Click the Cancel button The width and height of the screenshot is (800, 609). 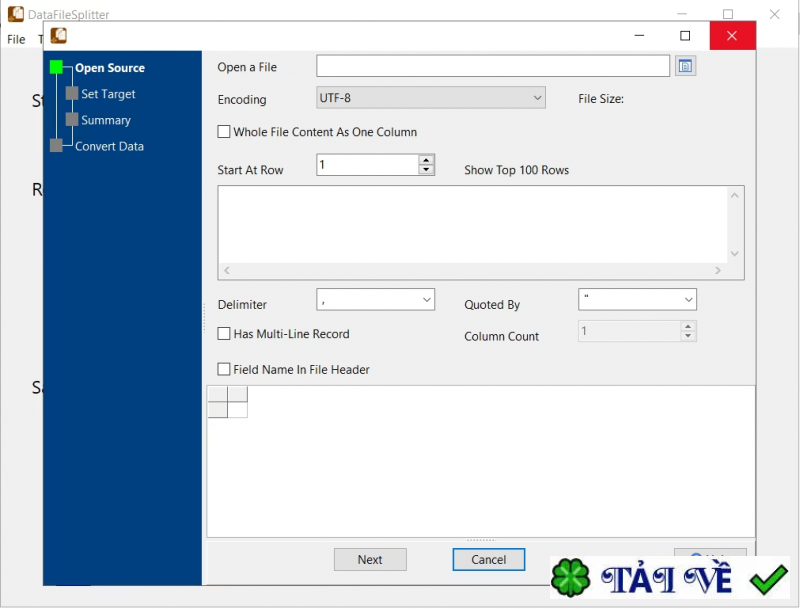pyautogui.click(x=488, y=559)
